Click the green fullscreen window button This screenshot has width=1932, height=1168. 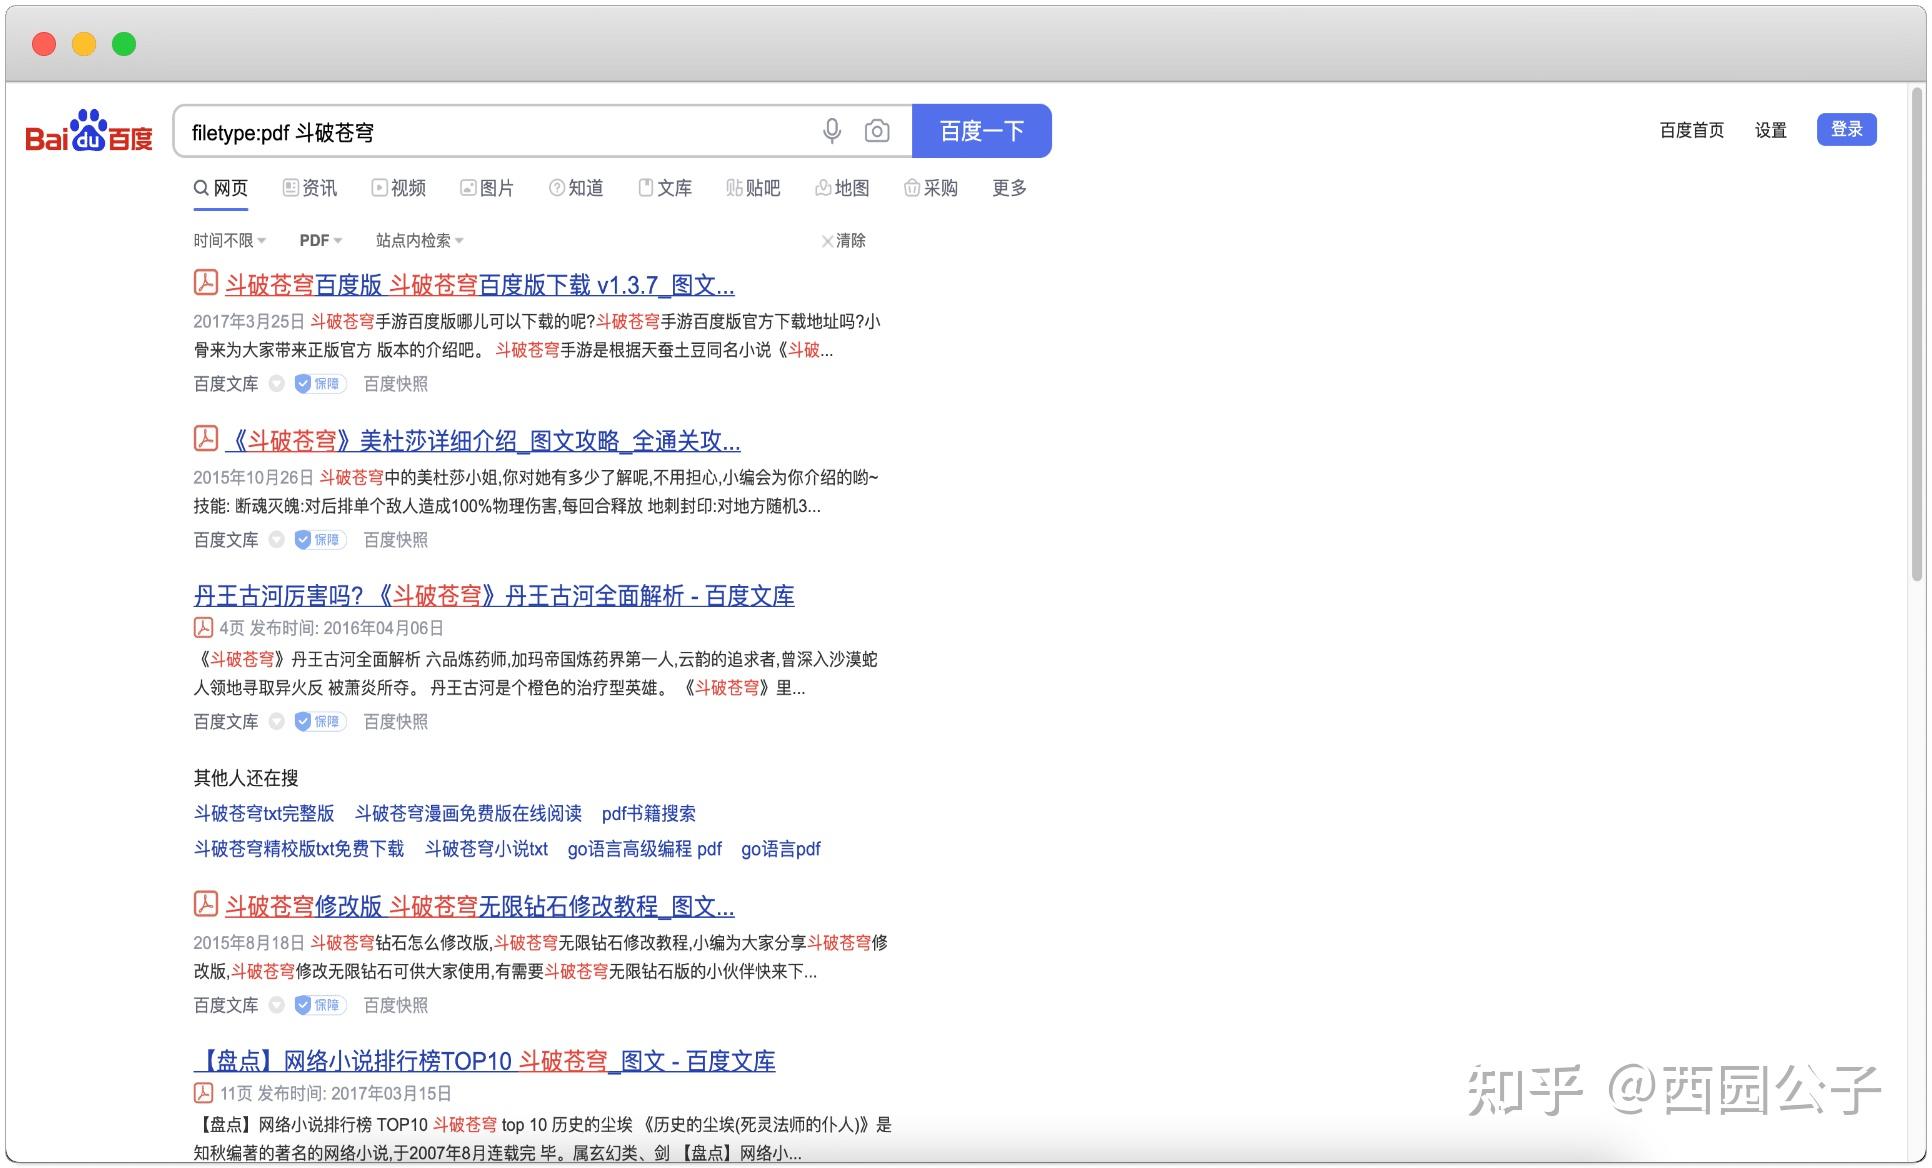124,44
